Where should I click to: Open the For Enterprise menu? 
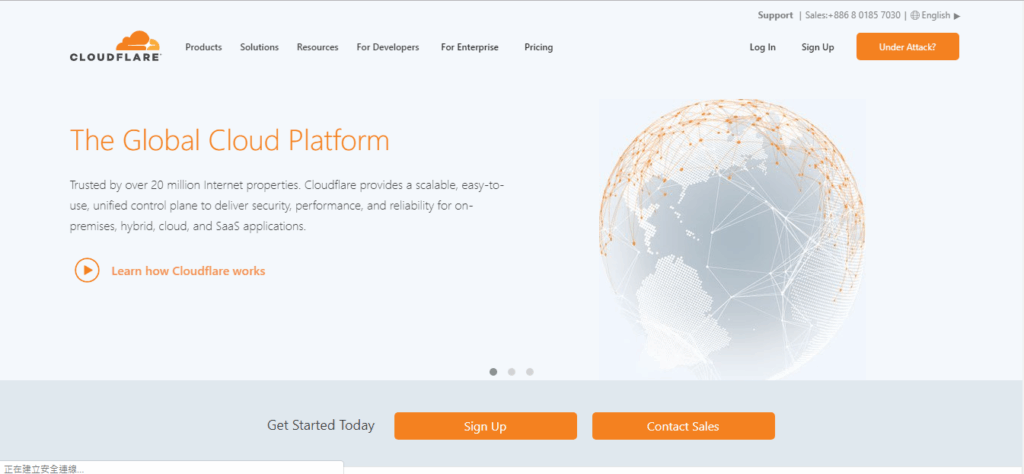point(470,47)
